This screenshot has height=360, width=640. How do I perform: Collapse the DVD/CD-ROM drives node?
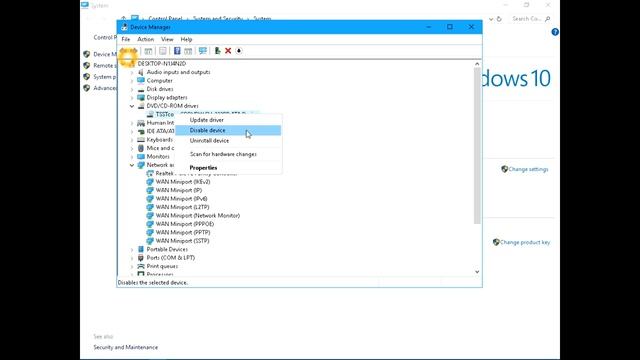tap(132, 106)
